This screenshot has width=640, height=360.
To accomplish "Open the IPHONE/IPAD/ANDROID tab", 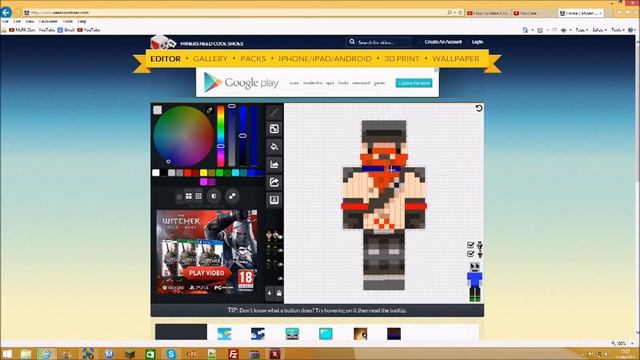I will (x=325, y=59).
